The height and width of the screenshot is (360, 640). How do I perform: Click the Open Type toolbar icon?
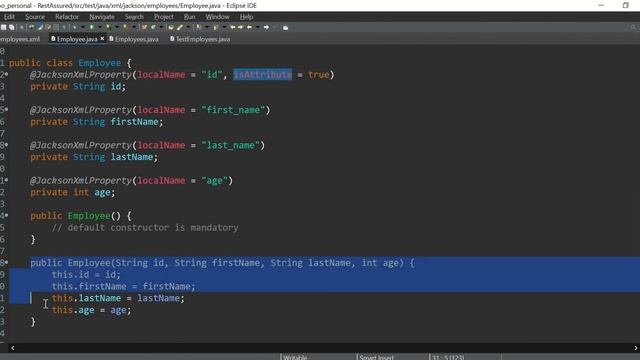click(170, 27)
